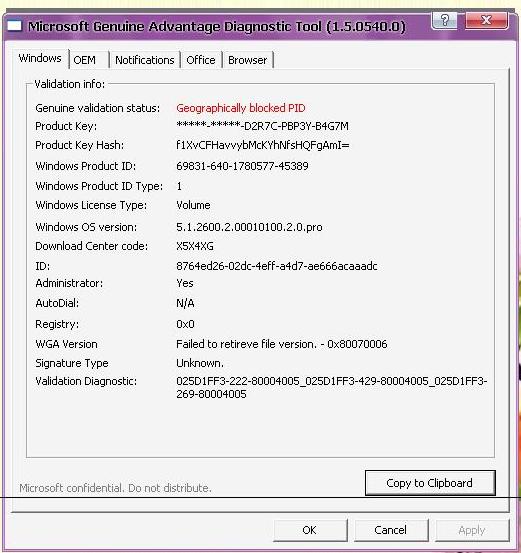Click the question mark help button
Viewport: 521px width, 553px height.
pos(444,20)
